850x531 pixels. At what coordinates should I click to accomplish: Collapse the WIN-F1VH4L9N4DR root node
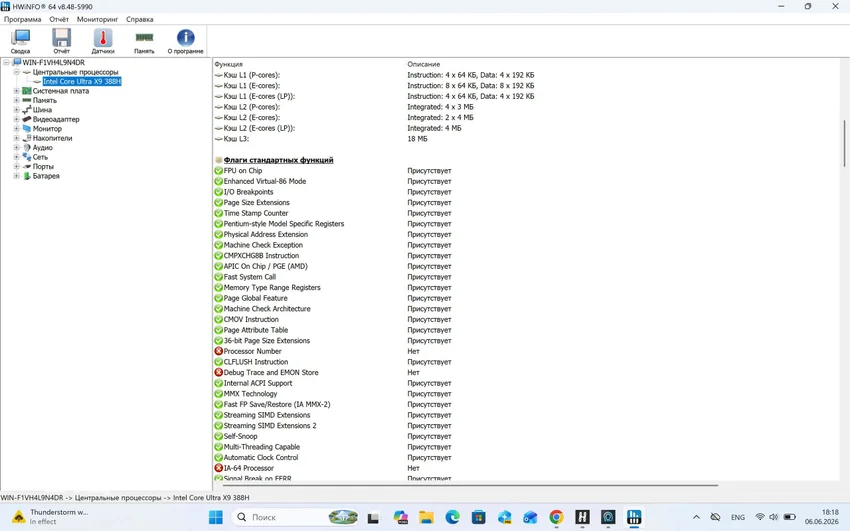tap(7, 62)
